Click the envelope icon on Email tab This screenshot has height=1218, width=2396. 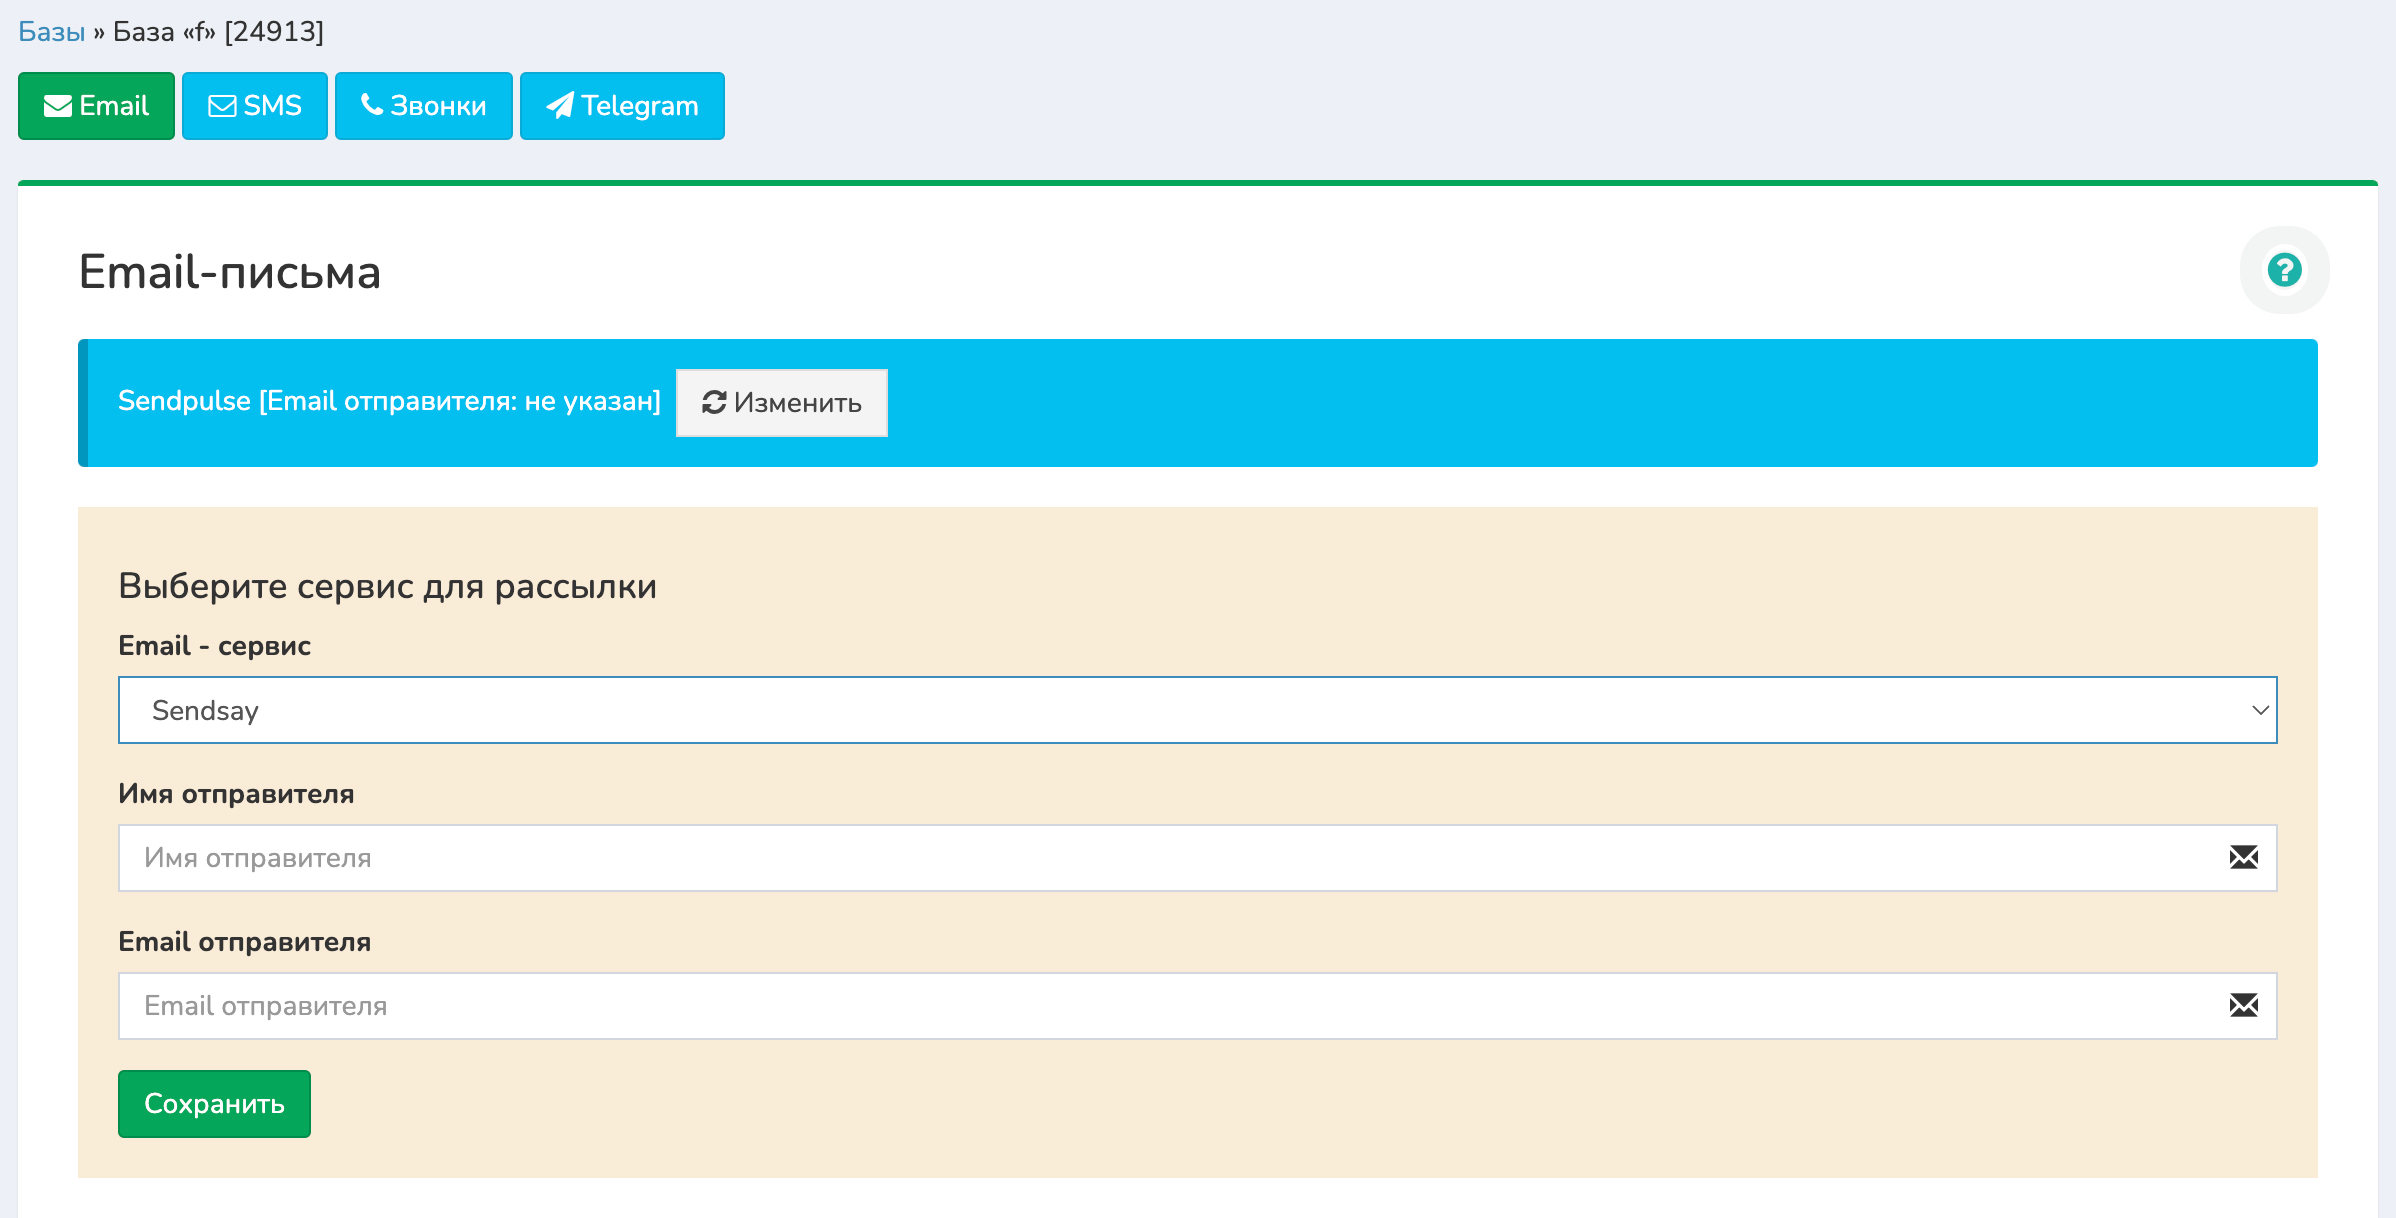(58, 106)
